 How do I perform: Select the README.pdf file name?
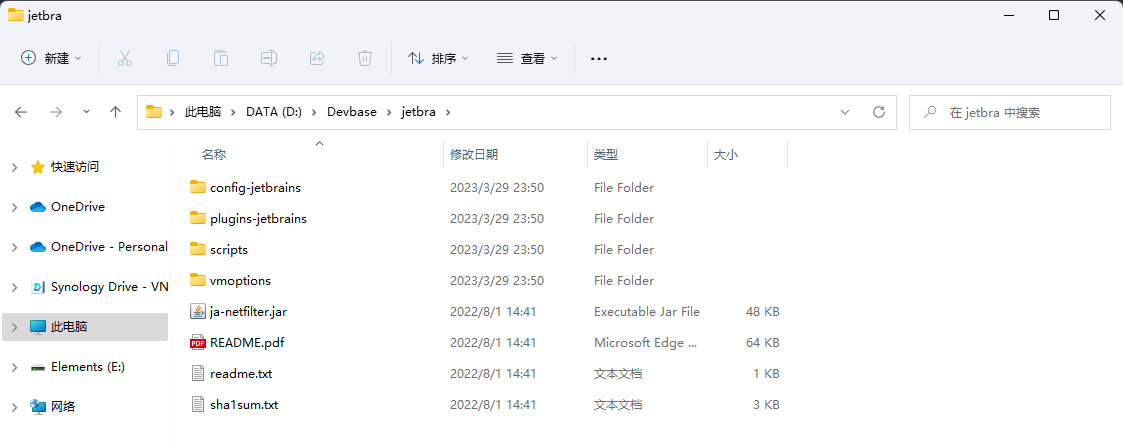247,343
